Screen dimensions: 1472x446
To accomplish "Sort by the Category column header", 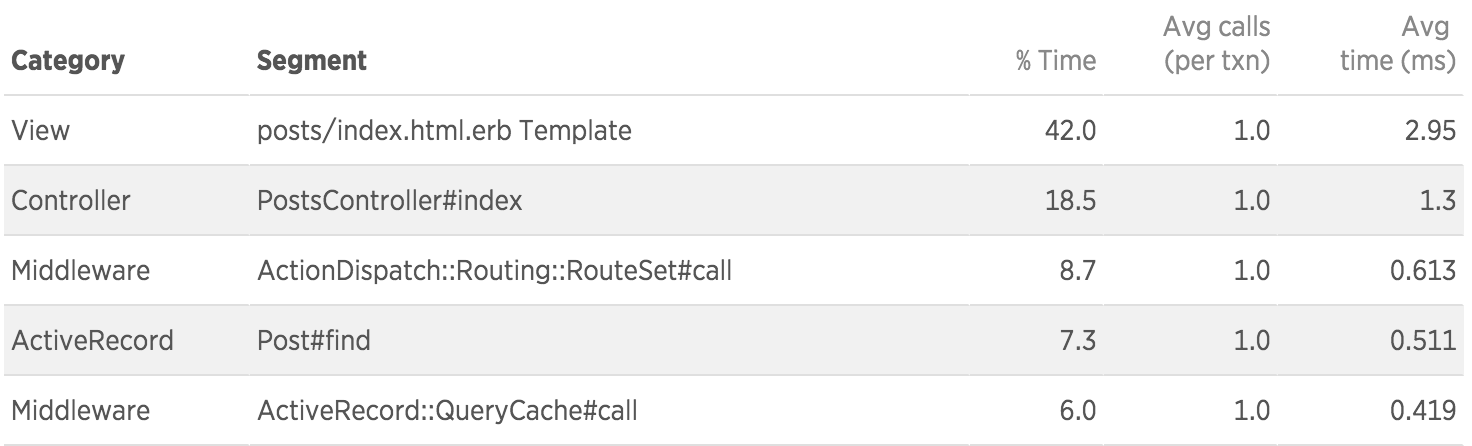I will tap(68, 61).
